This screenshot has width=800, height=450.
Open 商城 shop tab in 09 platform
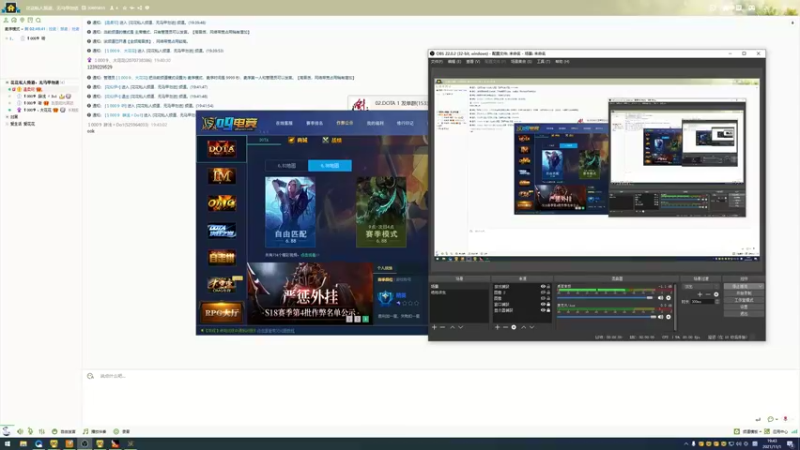coord(298,140)
